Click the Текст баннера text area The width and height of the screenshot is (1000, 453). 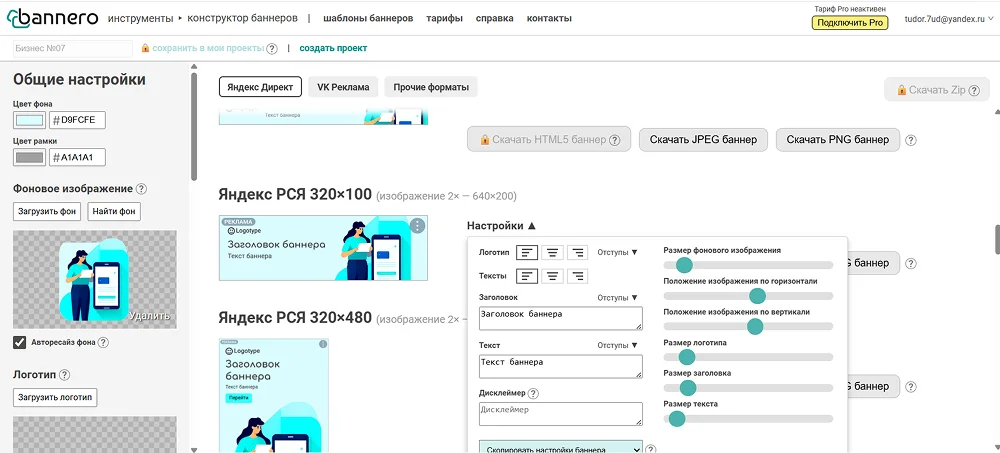click(x=561, y=366)
